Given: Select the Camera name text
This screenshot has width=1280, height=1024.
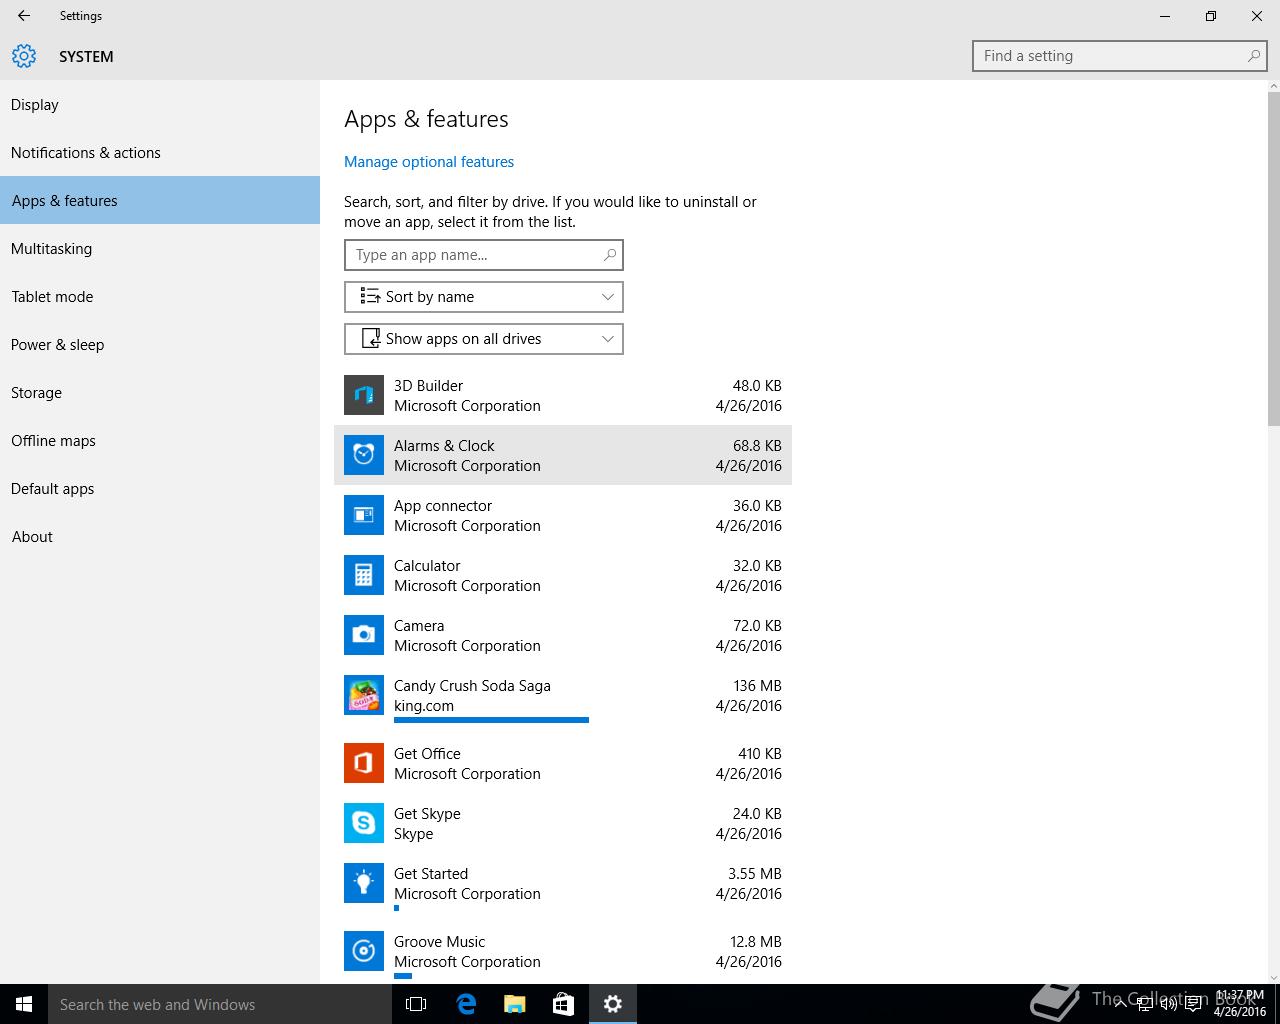Looking at the screenshot, I should [419, 626].
